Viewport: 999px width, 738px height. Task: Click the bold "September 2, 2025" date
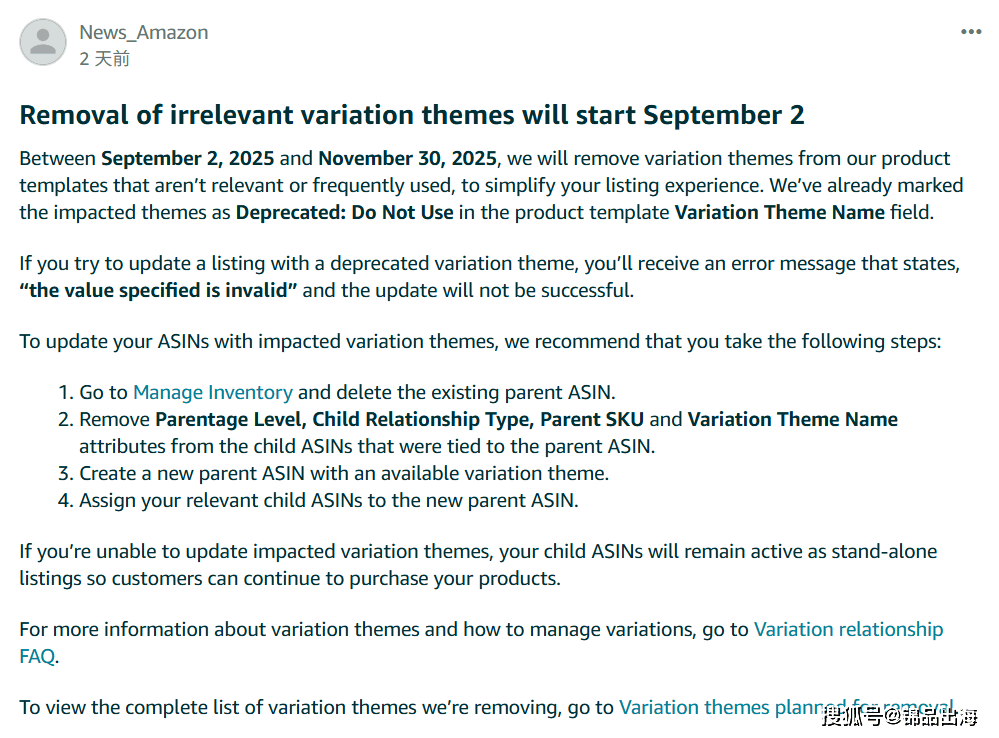(188, 158)
